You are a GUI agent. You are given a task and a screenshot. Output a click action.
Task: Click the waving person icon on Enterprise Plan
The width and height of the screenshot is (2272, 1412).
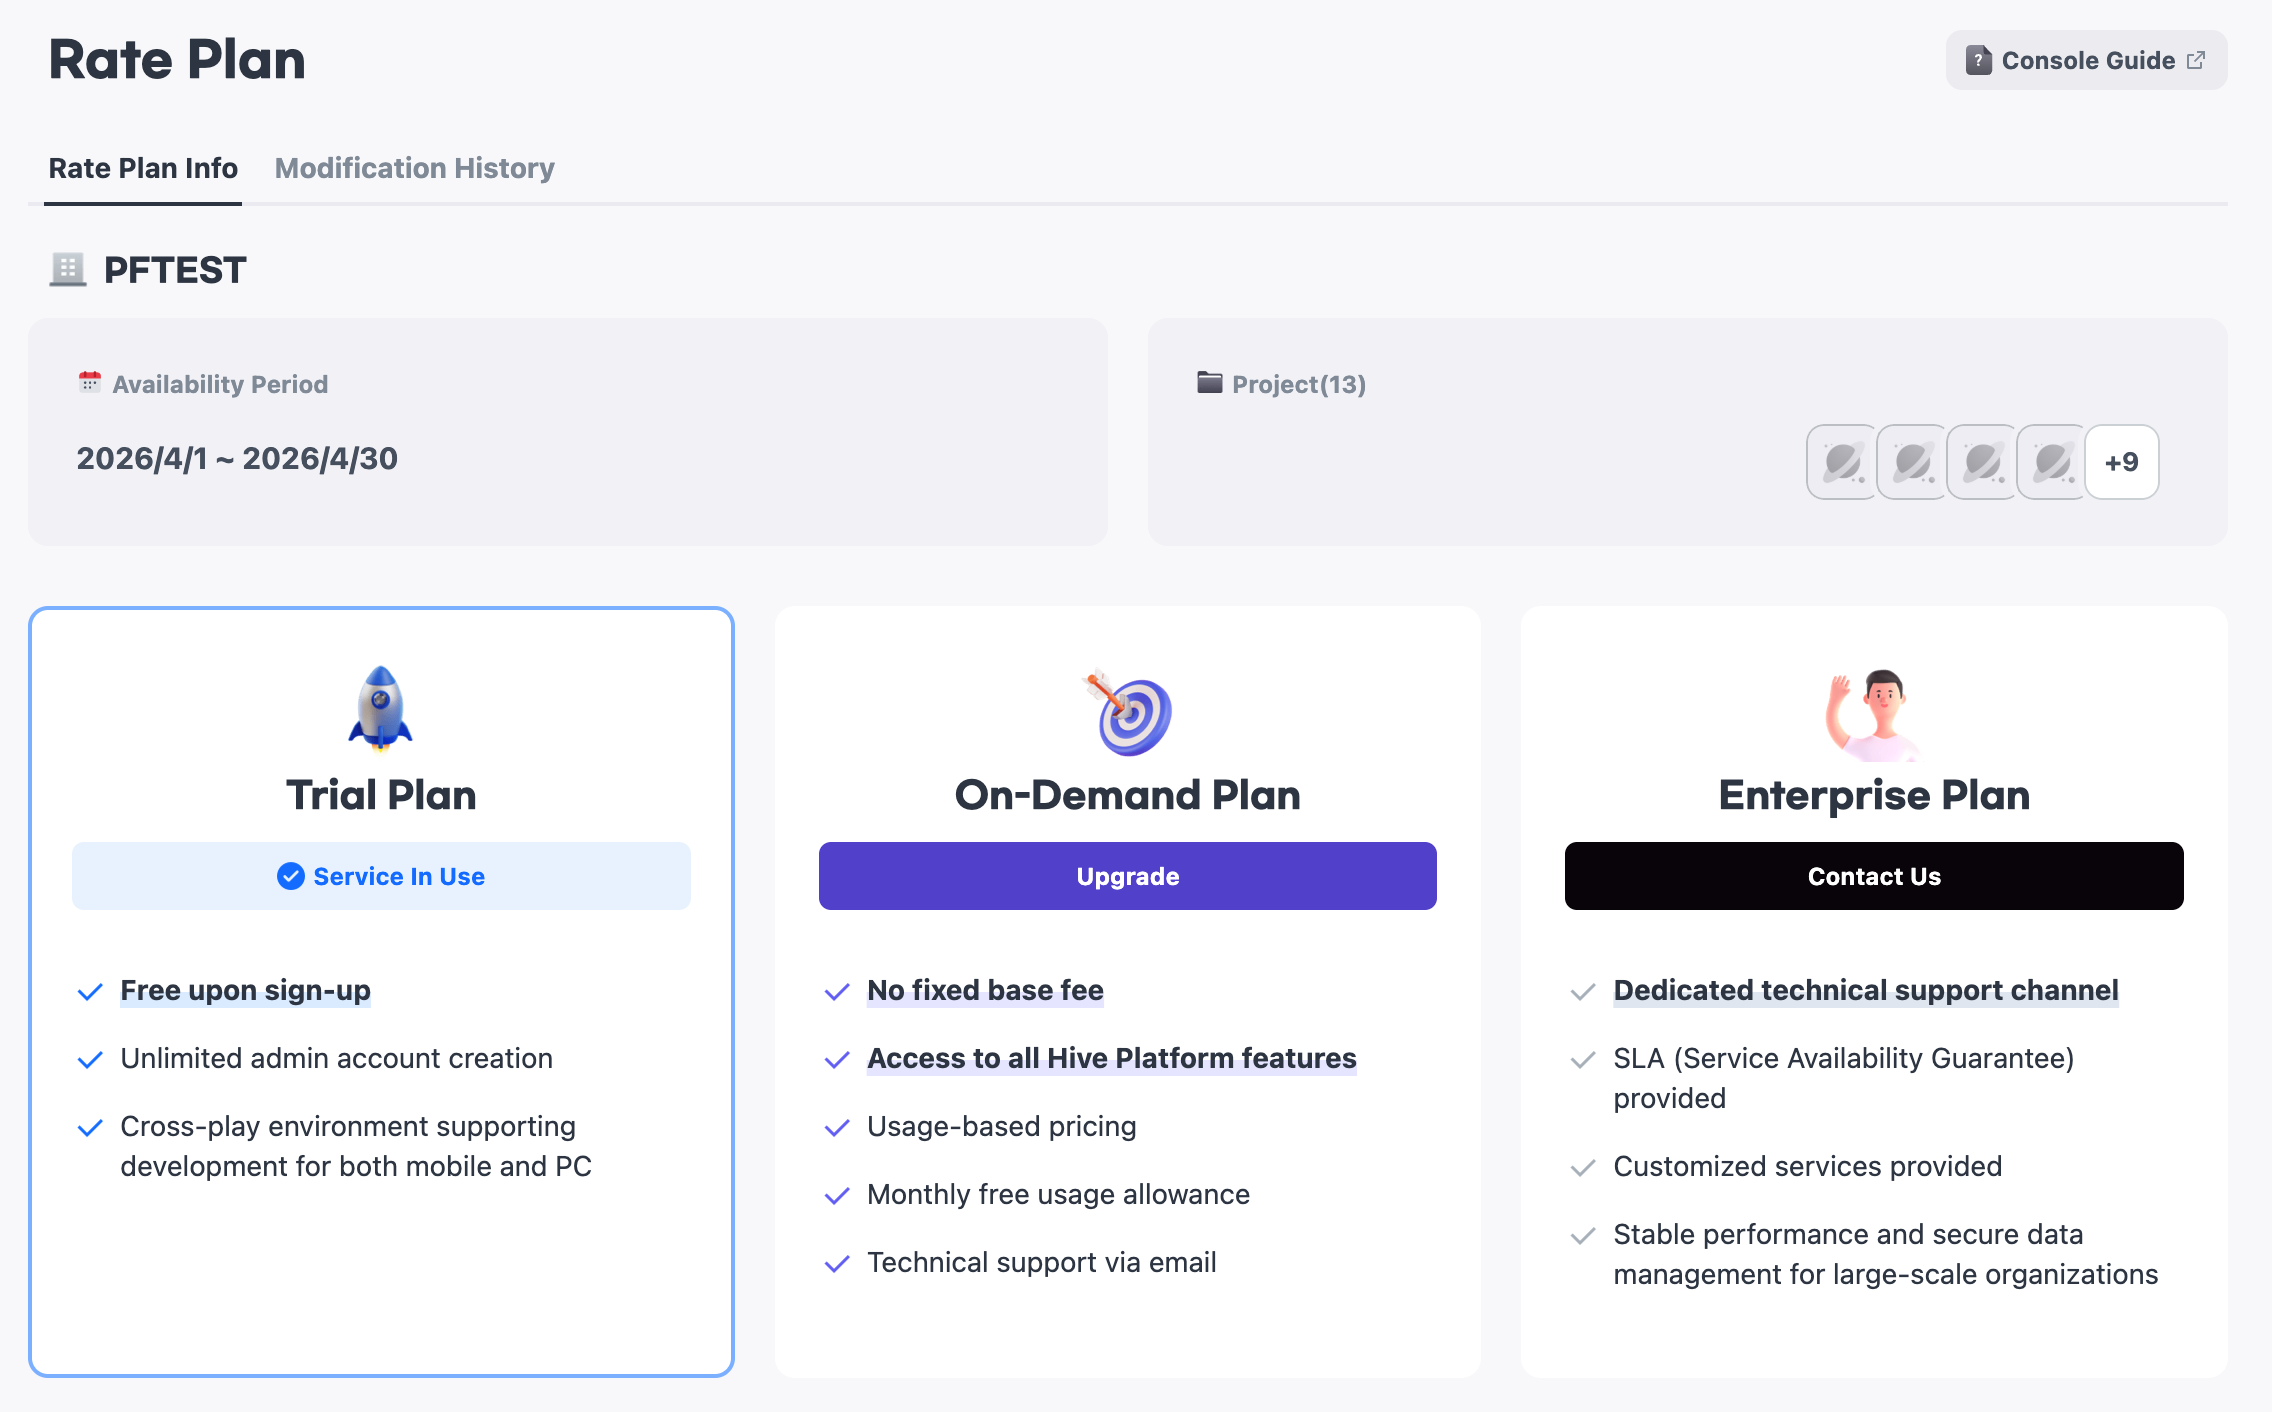click(x=1874, y=713)
